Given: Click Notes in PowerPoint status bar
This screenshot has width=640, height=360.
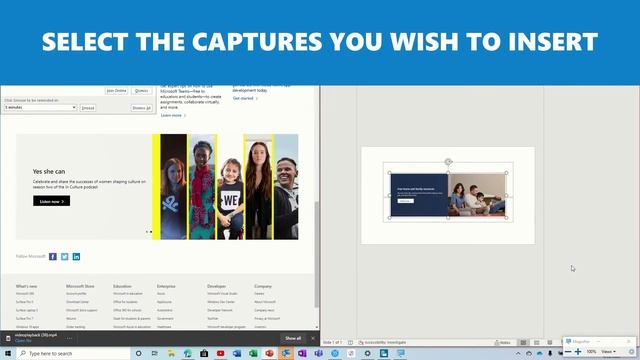Looking at the screenshot, I should [503, 342].
